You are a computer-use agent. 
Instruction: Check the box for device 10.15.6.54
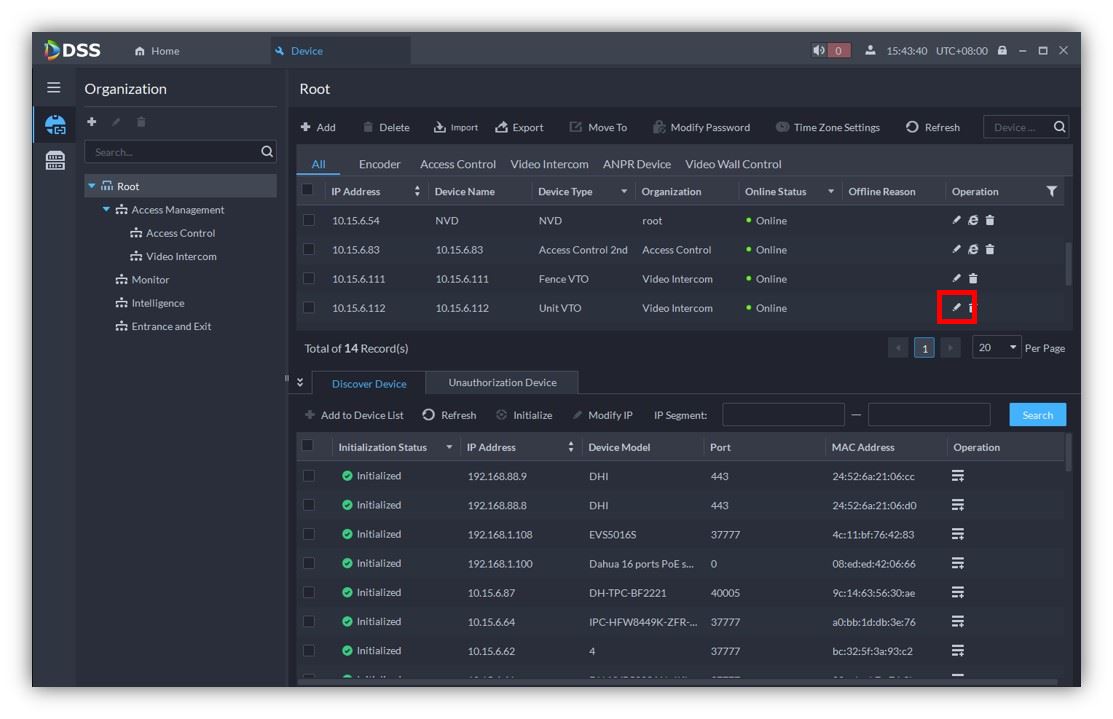coord(309,221)
